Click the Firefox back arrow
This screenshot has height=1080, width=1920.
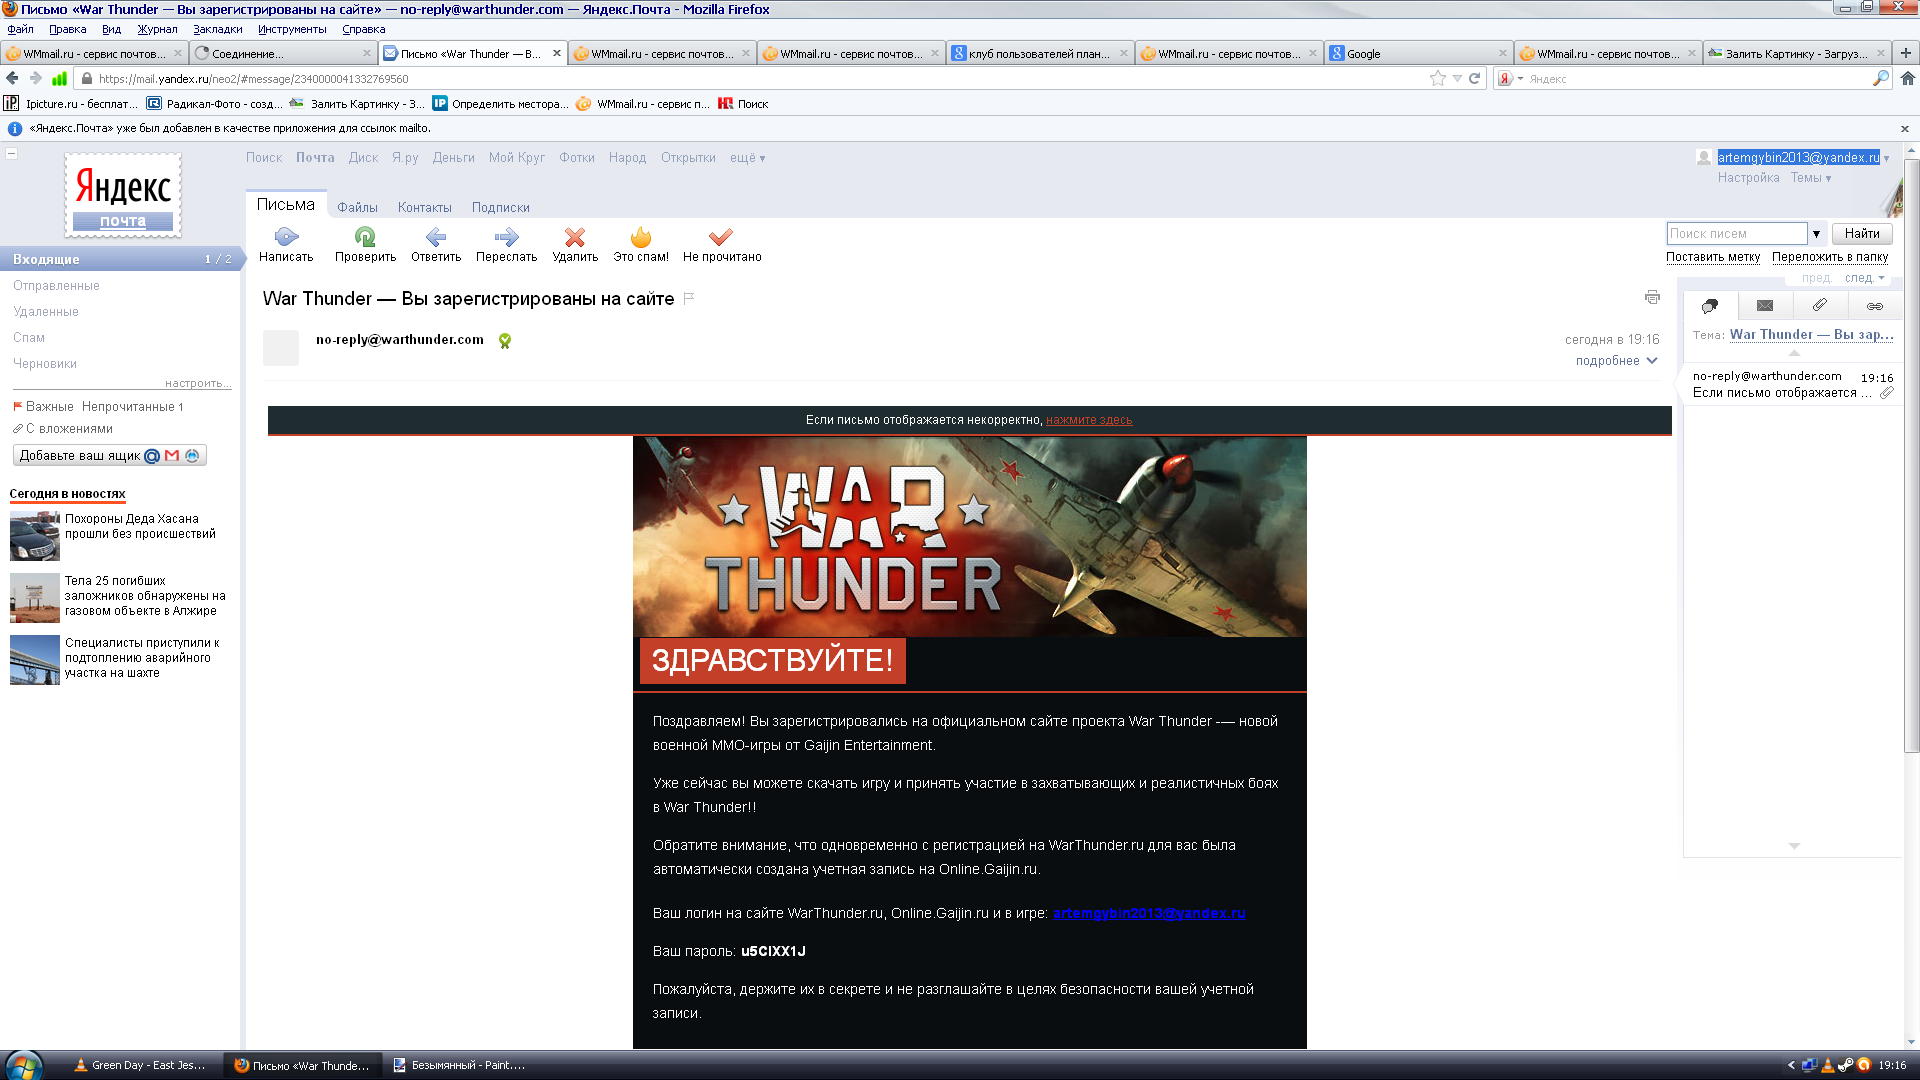[12, 78]
